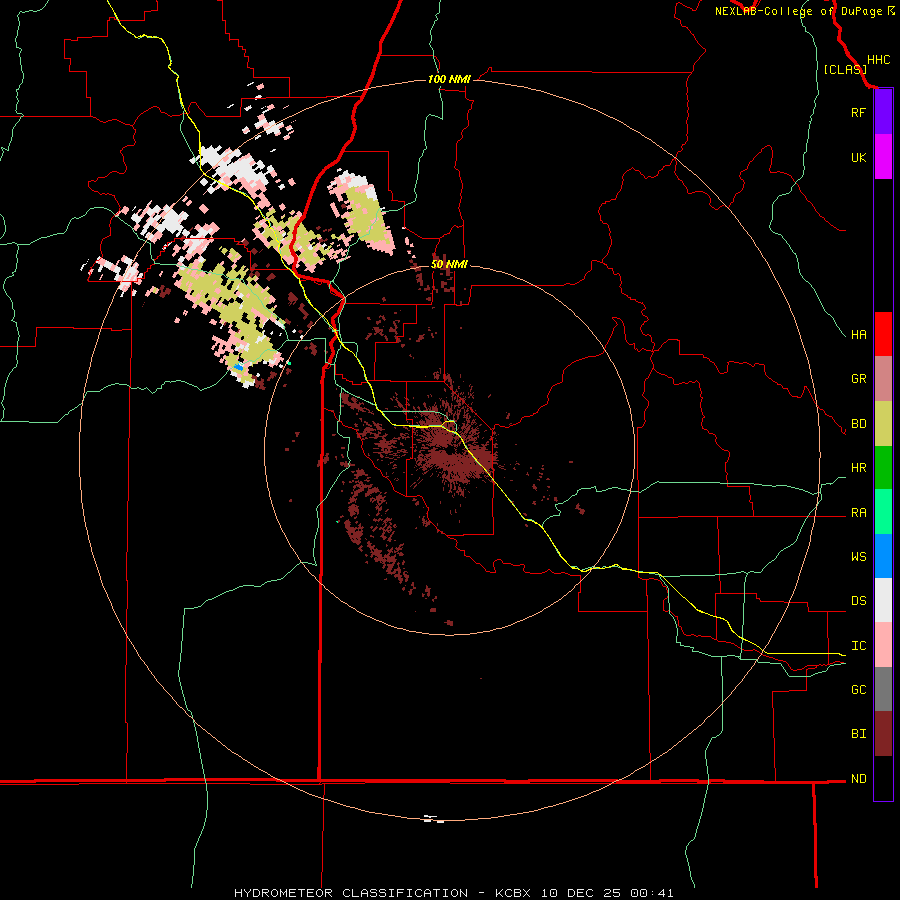Click the GR legend label
The width and height of the screenshot is (900, 900).
pos(858,379)
